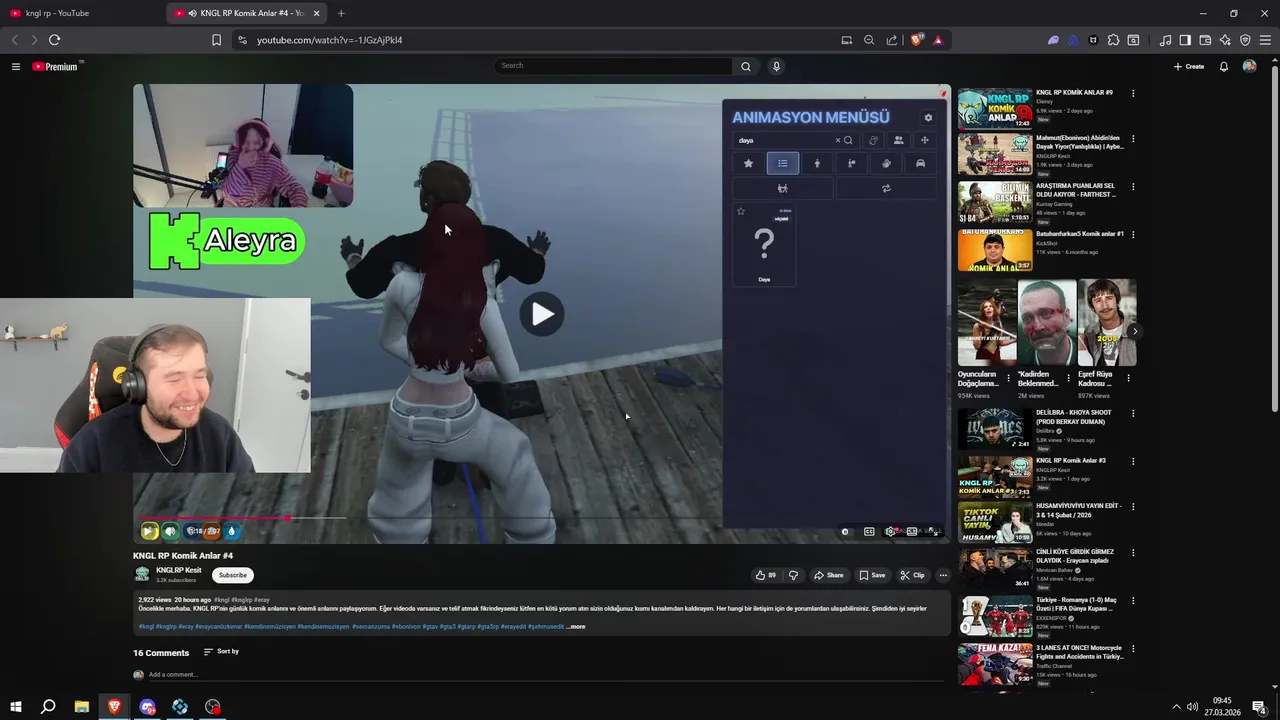1280x720 pixels.
Task: Reload the current page
Action: pos(54,40)
